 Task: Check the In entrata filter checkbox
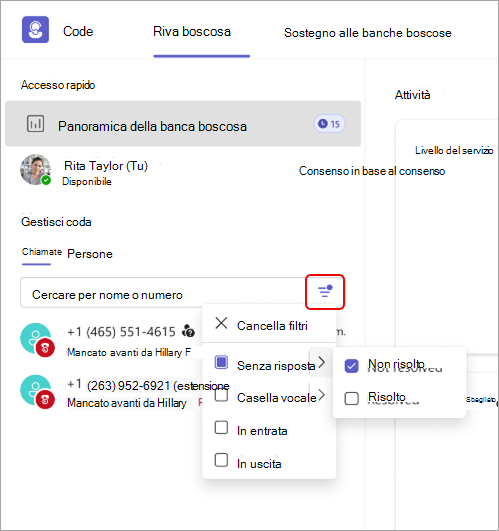[221, 427]
